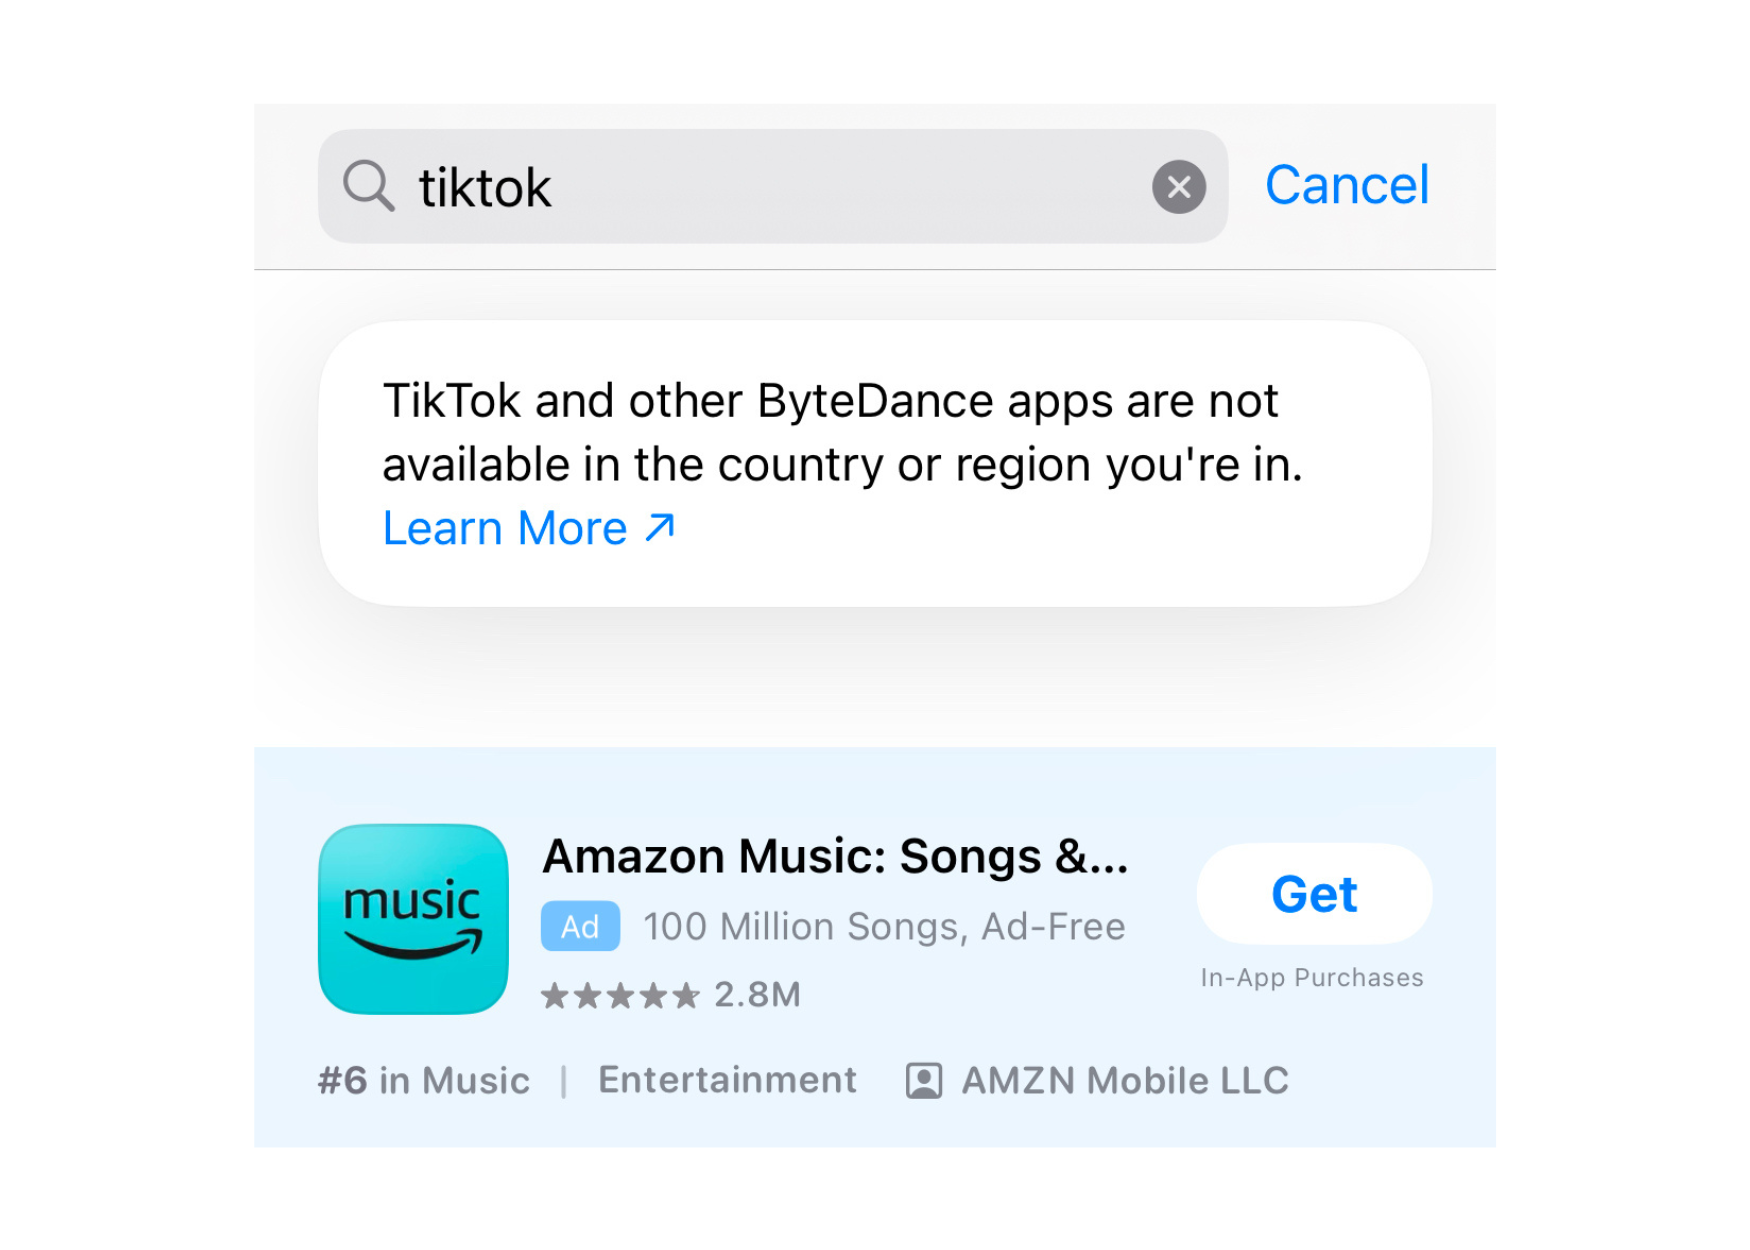Select the Entertainment category label

click(x=727, y=1080)
